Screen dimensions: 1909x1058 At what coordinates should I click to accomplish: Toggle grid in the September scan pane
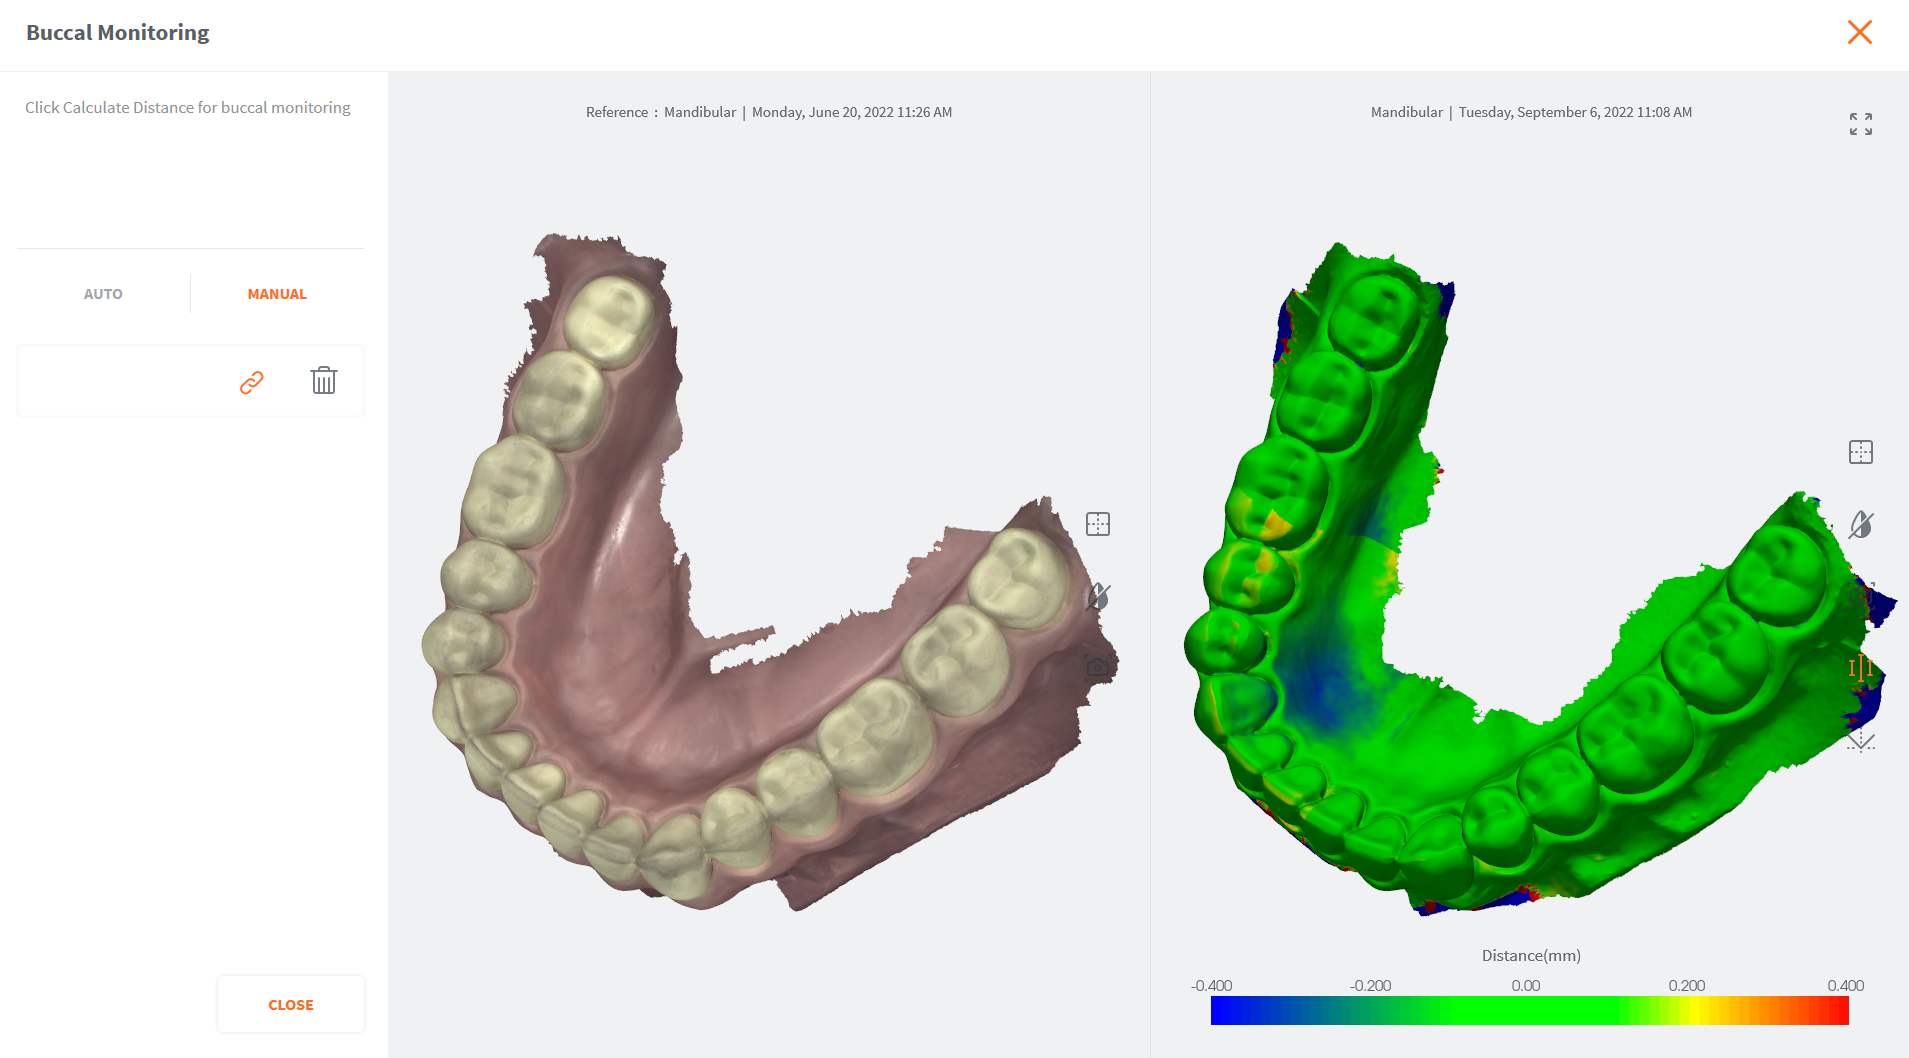(x=1861, y=452)
